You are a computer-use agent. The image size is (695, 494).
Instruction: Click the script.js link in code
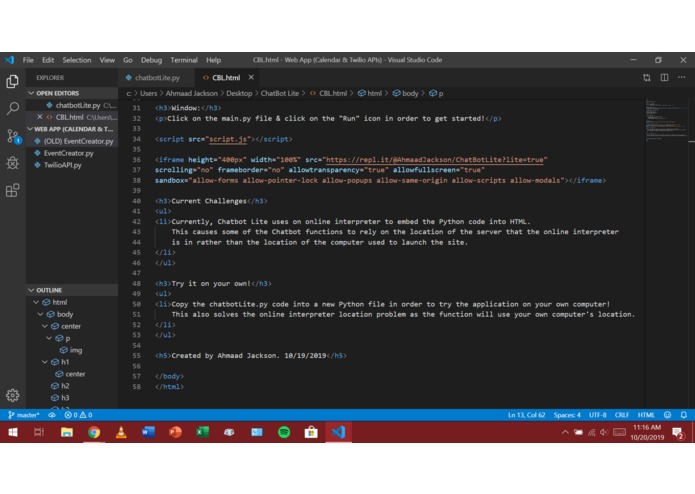point(228,139)
